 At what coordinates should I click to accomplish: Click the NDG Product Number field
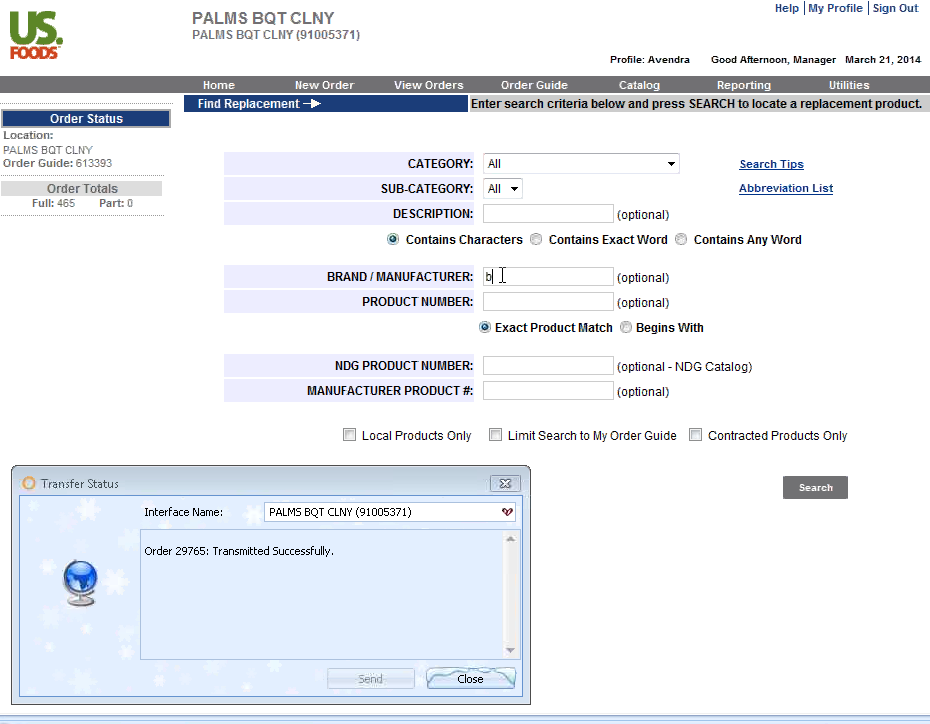pos(548,365)
